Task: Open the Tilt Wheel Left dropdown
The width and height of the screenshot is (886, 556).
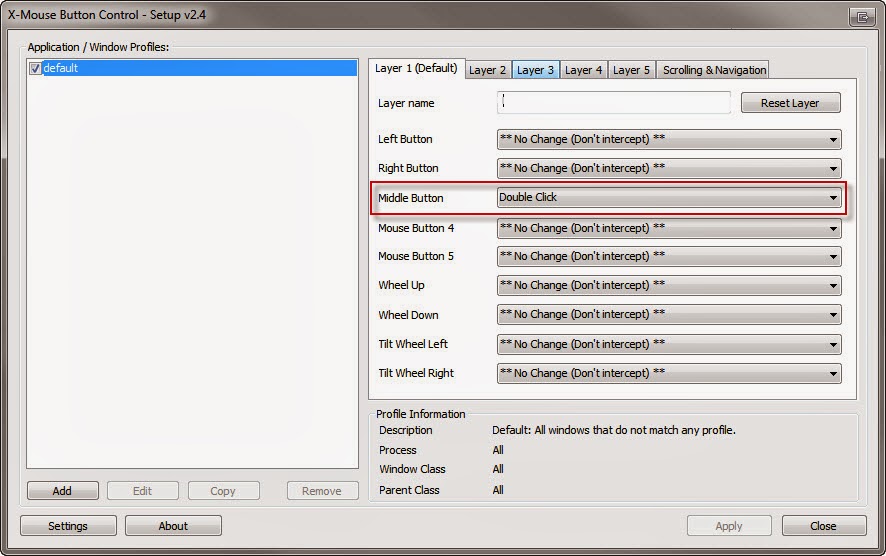Action: tap(669, 344)
